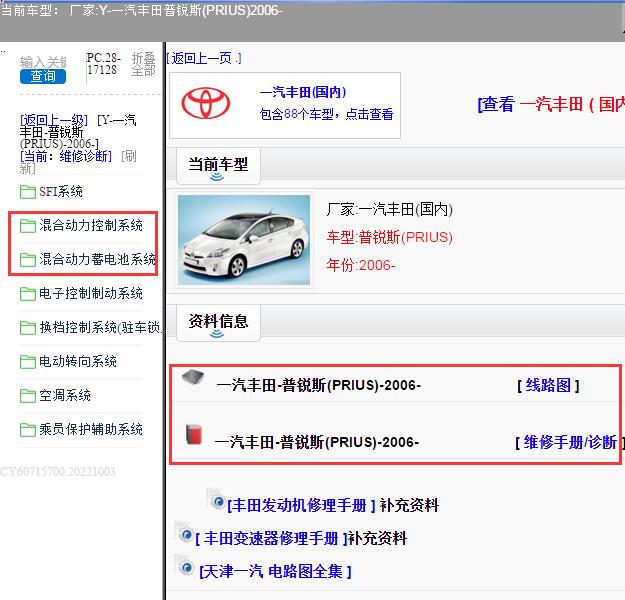Click 年份:2006- text
The height and width of the screenshot is (600, 625).
(361, 265)
